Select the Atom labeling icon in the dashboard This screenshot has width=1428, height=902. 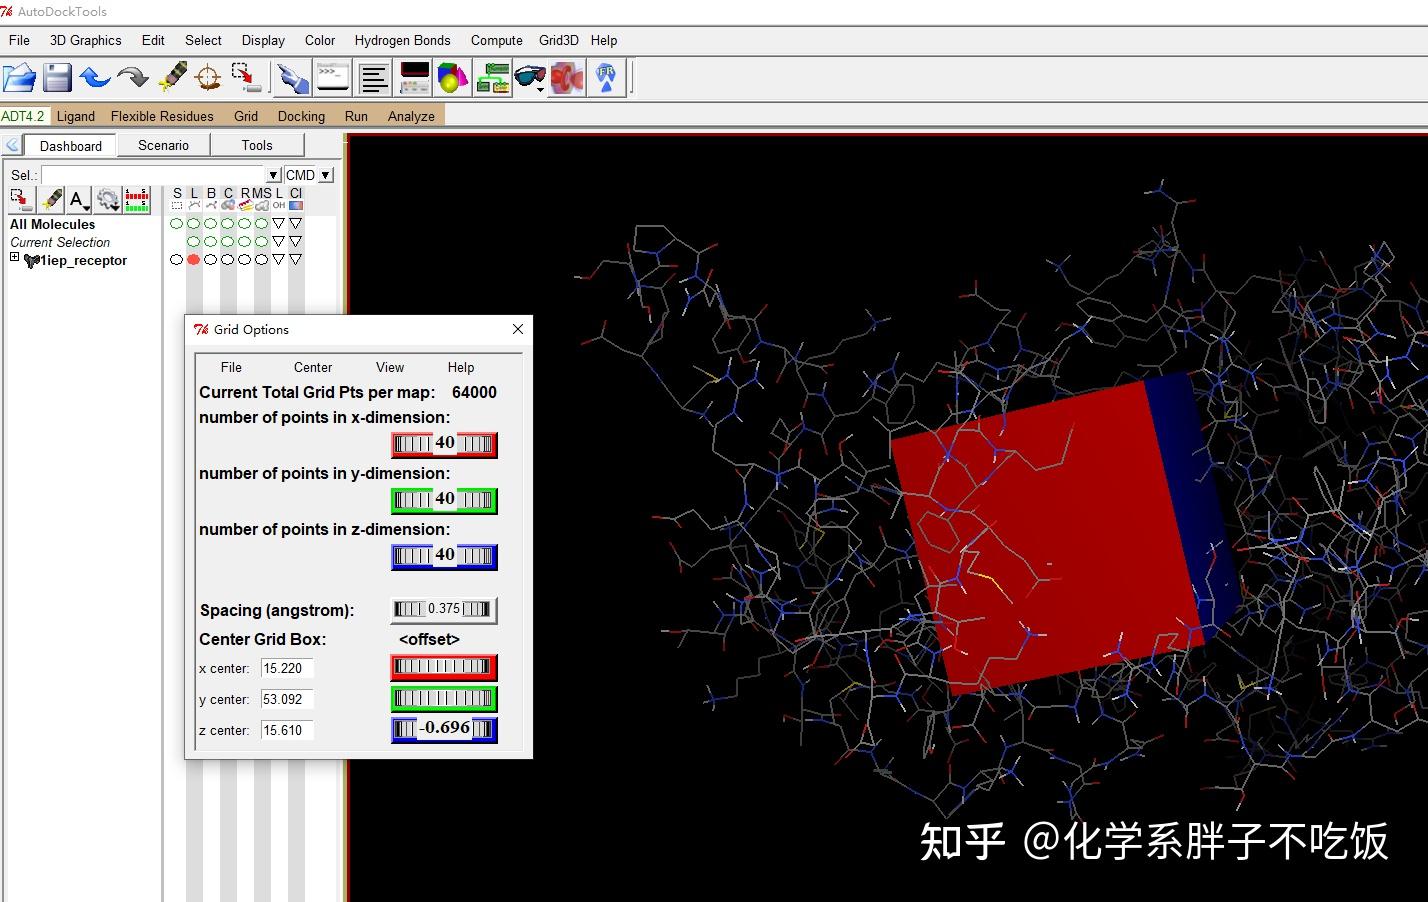[x=78, y=199]
